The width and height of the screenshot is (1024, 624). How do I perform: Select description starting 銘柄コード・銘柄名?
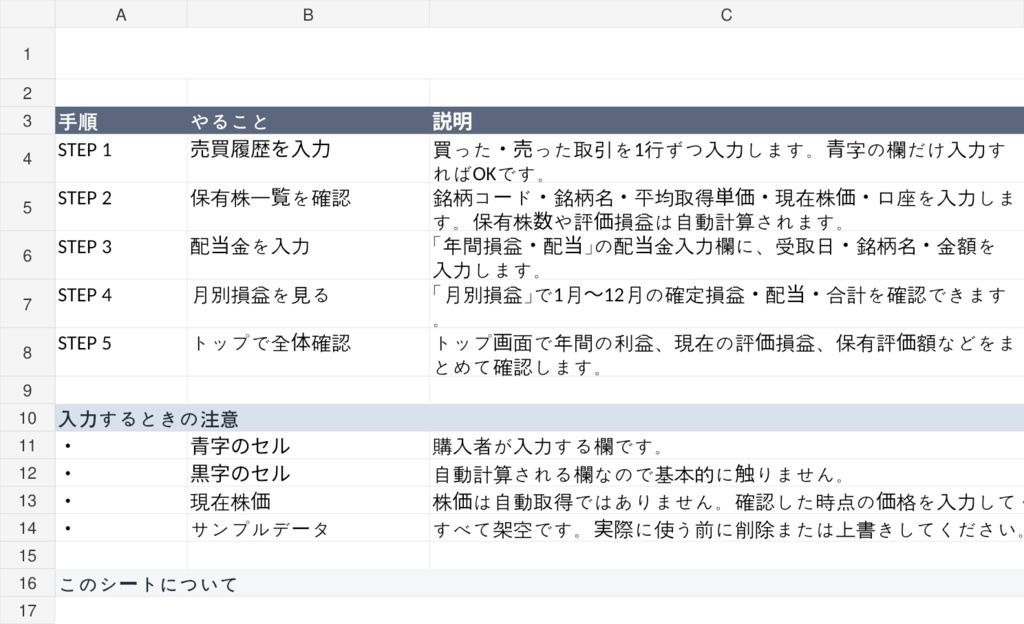click(726, 207)
